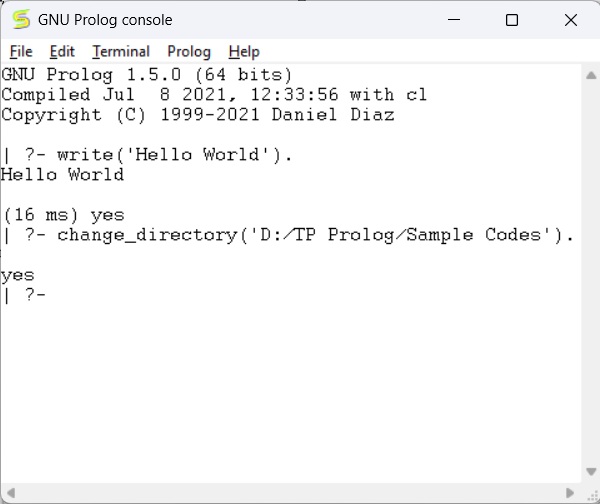Click the 'GNU Prolog console' title text
The image size is (600, 504).
105,20
